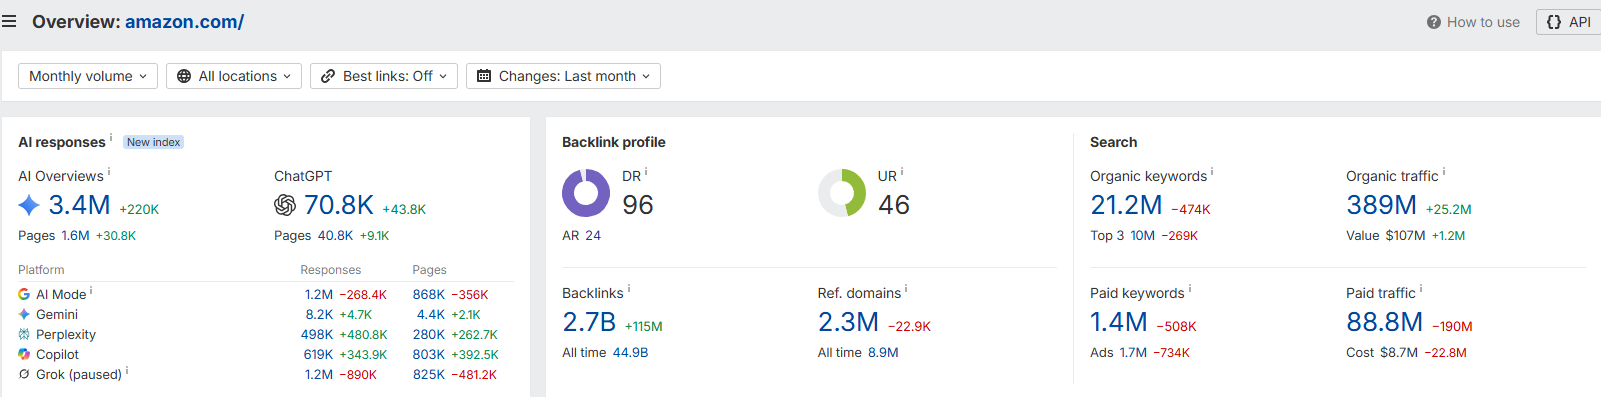The image size is (1601, 397).
Task: Open the Monthly volume dropdown
Action: click(88, 76)
